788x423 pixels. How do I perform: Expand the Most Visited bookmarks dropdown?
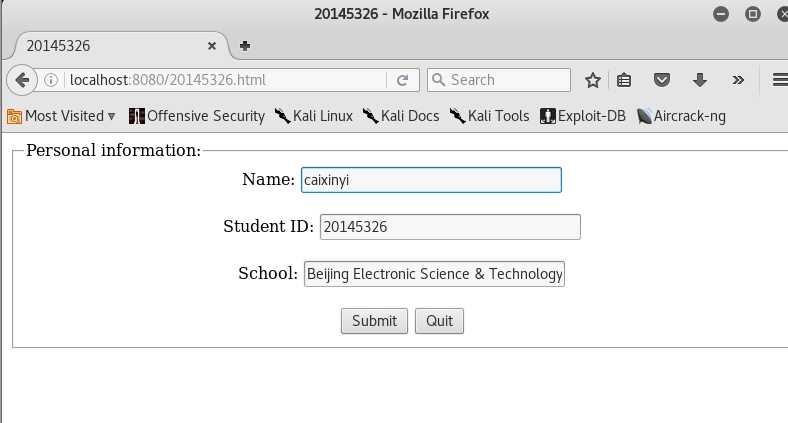click(62, 116)
